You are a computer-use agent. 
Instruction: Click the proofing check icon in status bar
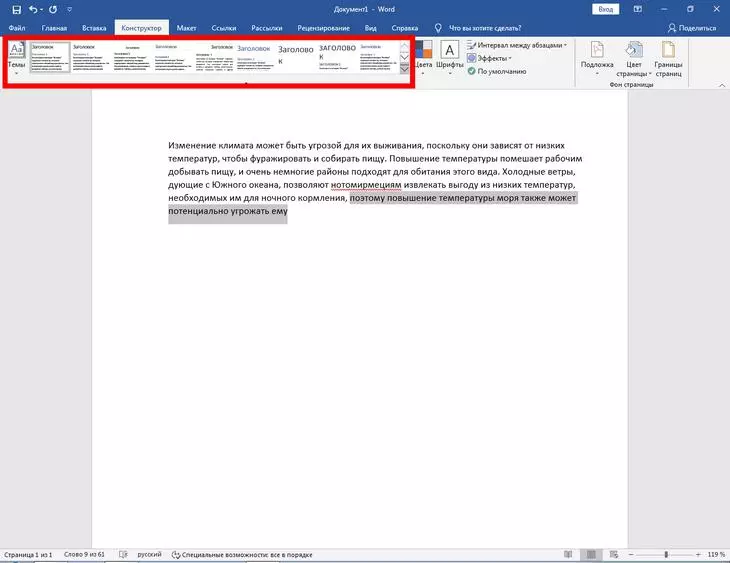123,553
